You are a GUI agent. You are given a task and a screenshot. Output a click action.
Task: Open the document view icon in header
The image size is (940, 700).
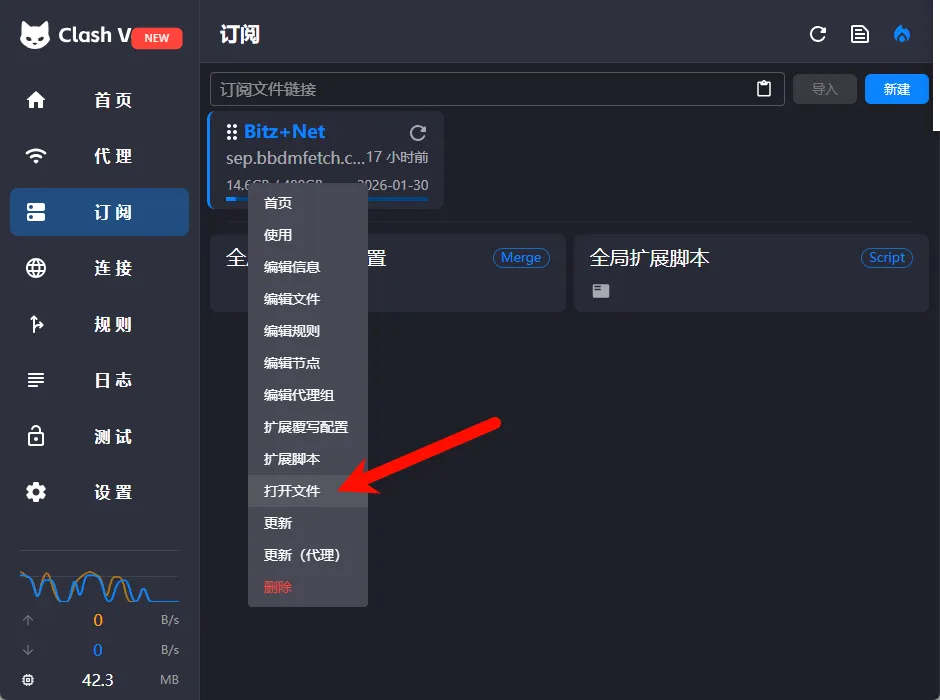pos(860,34)
